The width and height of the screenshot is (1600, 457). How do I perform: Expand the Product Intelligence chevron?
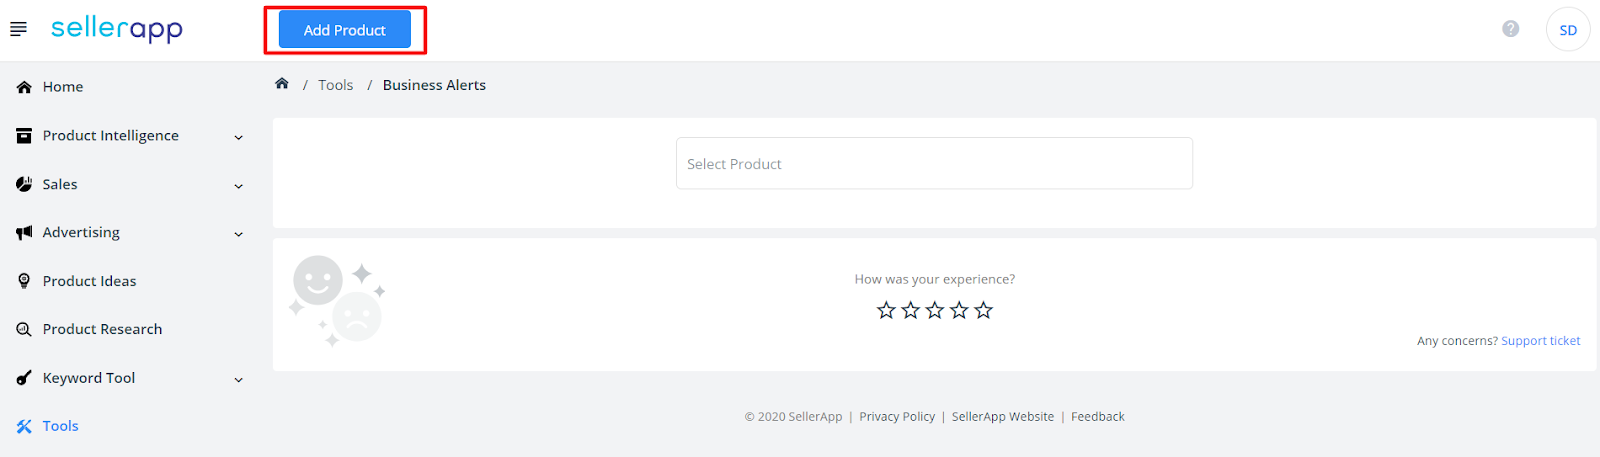pyautogui.click(x=239, y=137)
